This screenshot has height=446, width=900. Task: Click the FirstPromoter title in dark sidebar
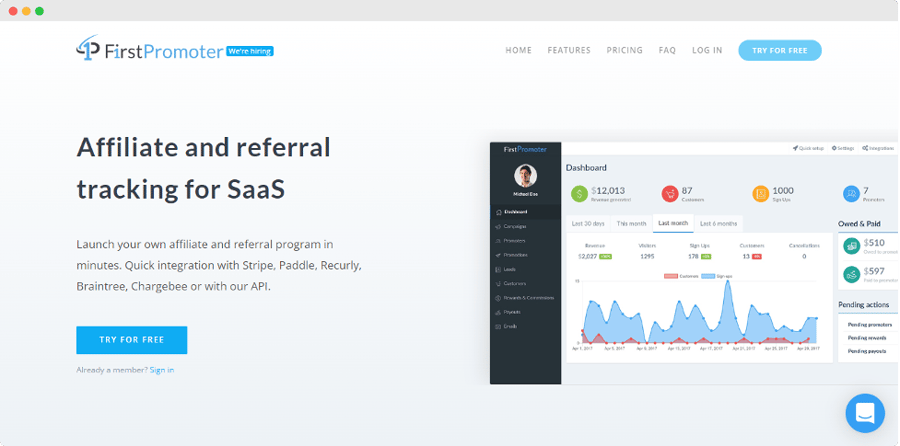coord(525,149)
